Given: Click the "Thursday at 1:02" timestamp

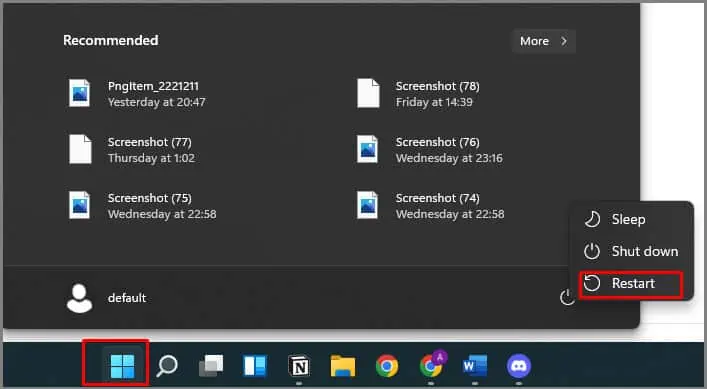Looking at the screenshot, I should (x=152, y=158).
